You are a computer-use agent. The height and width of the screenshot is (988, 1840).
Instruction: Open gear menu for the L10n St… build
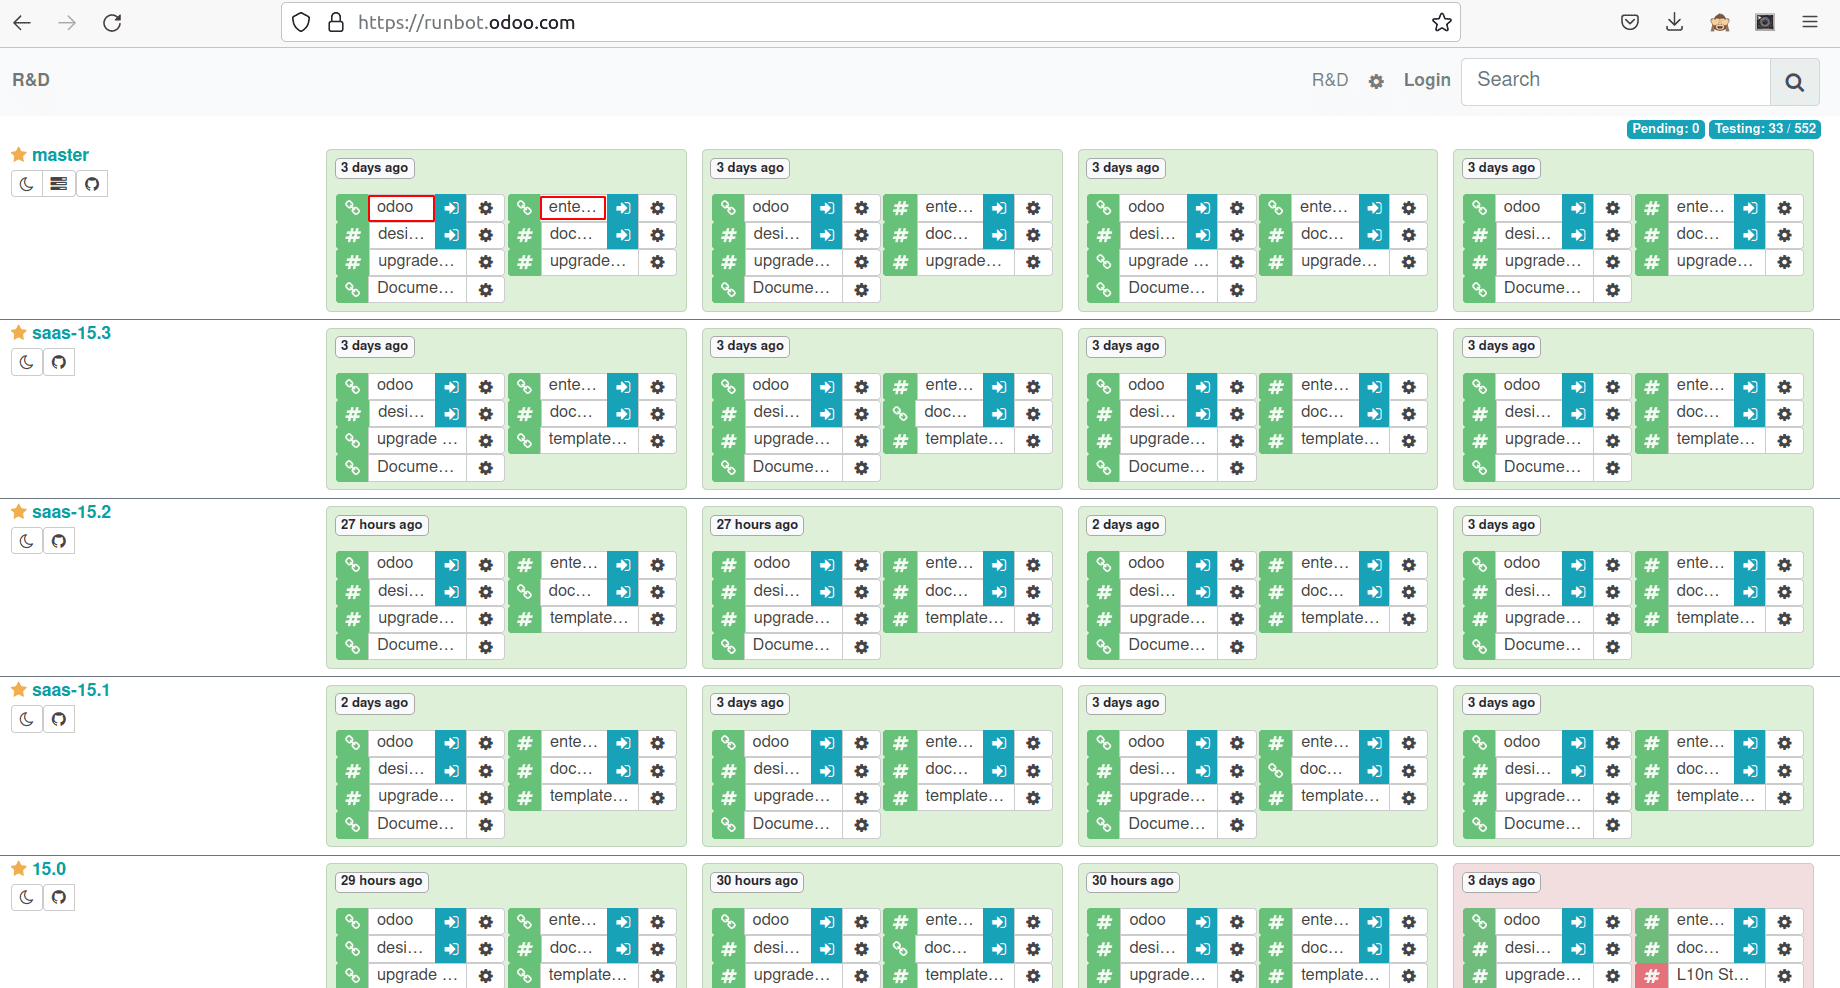(1785, 975)
